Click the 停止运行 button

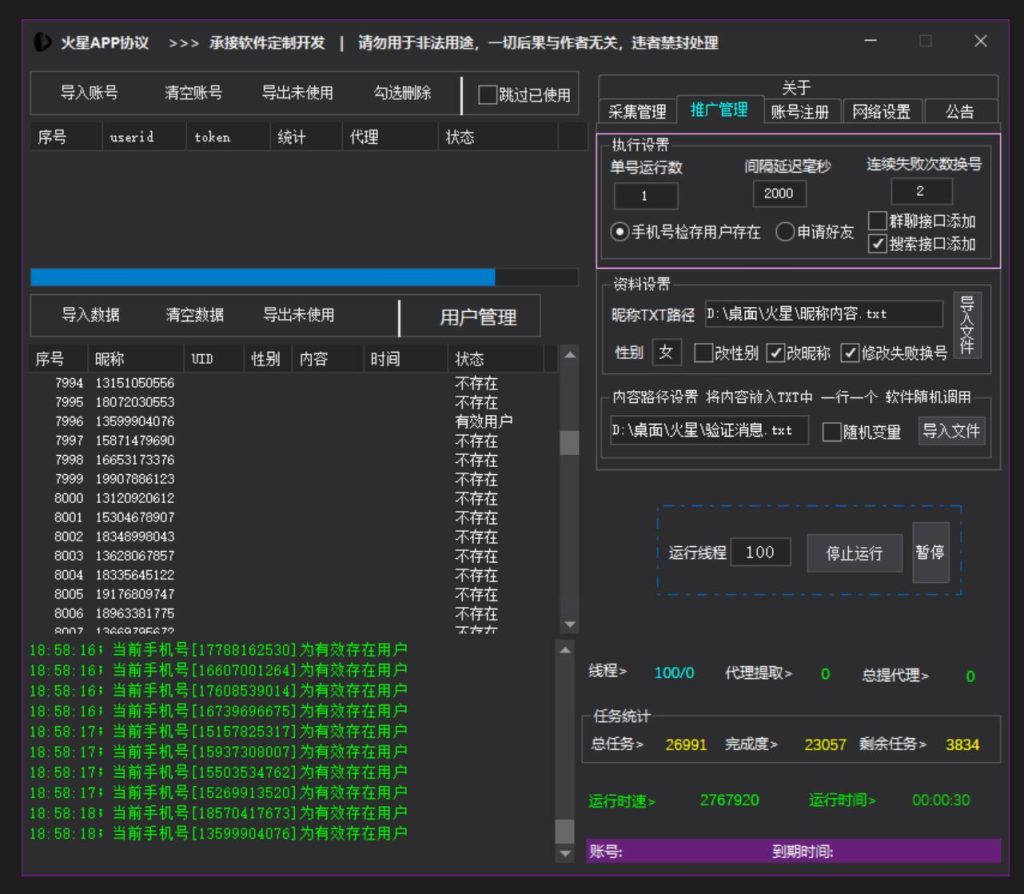854,552
